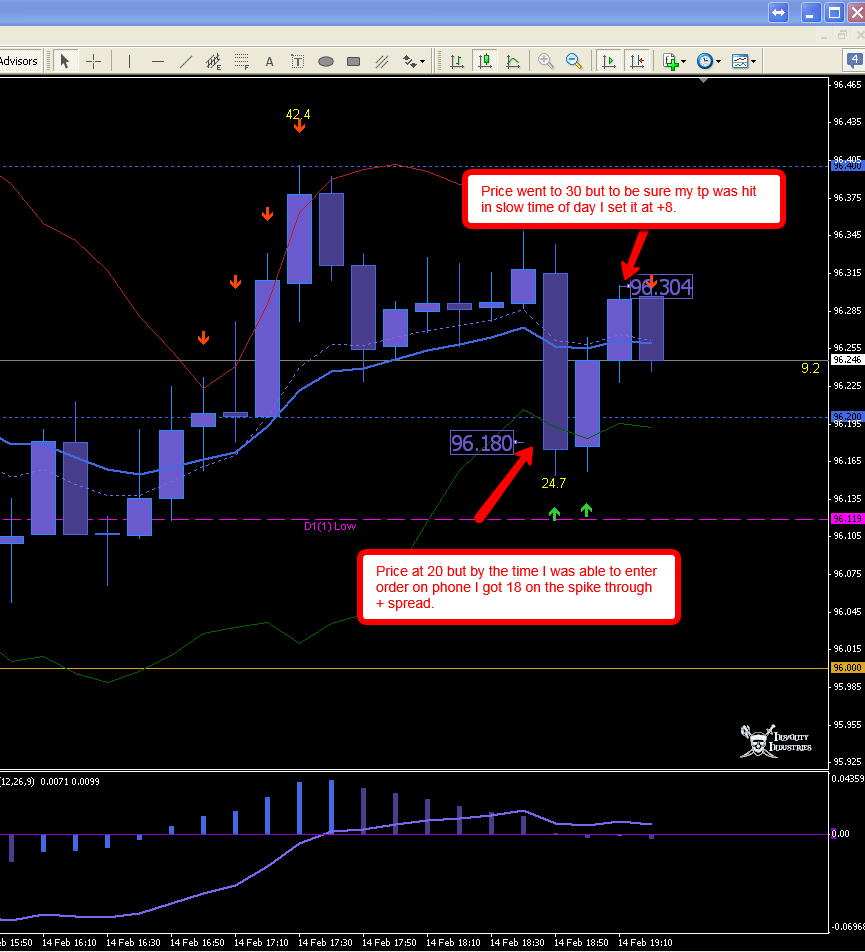Select the parallel lines channel tool
Image resolution: width=865 pixels, height=952 pixels.
coord(382,61)
